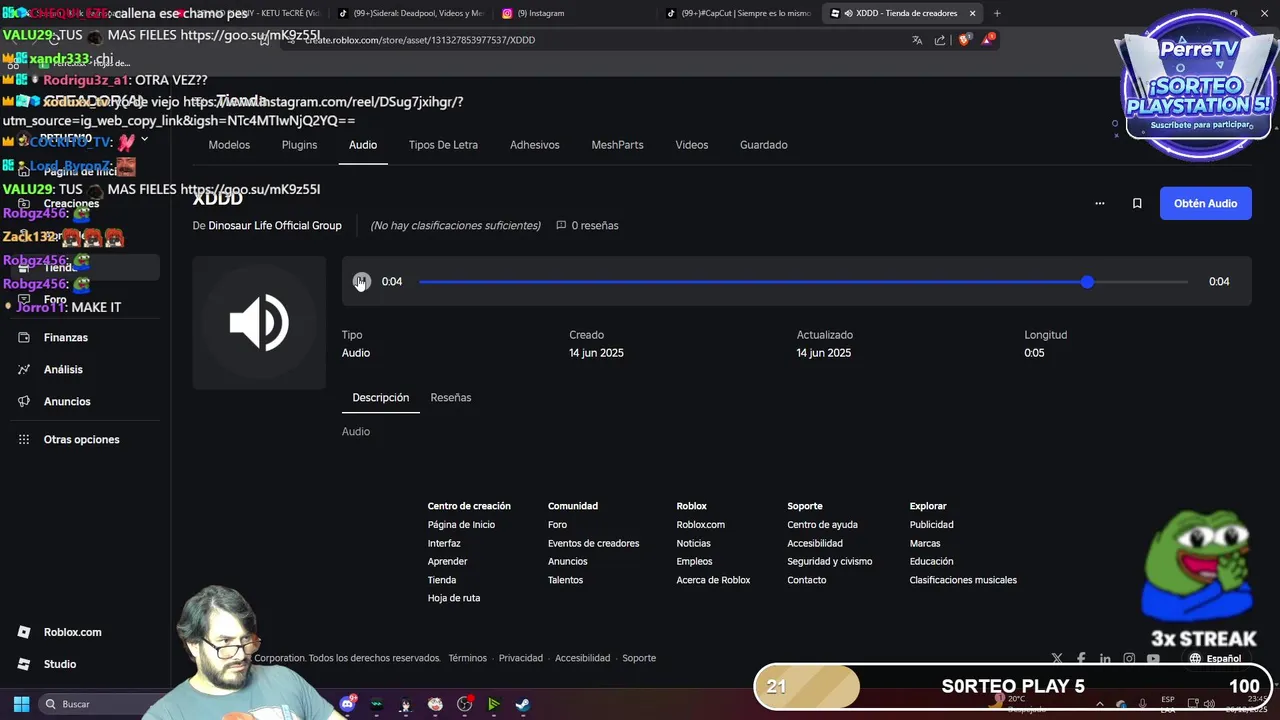
Task: Click the XDDD audio speaker thumbnail
Action: (x=259, y=322)
